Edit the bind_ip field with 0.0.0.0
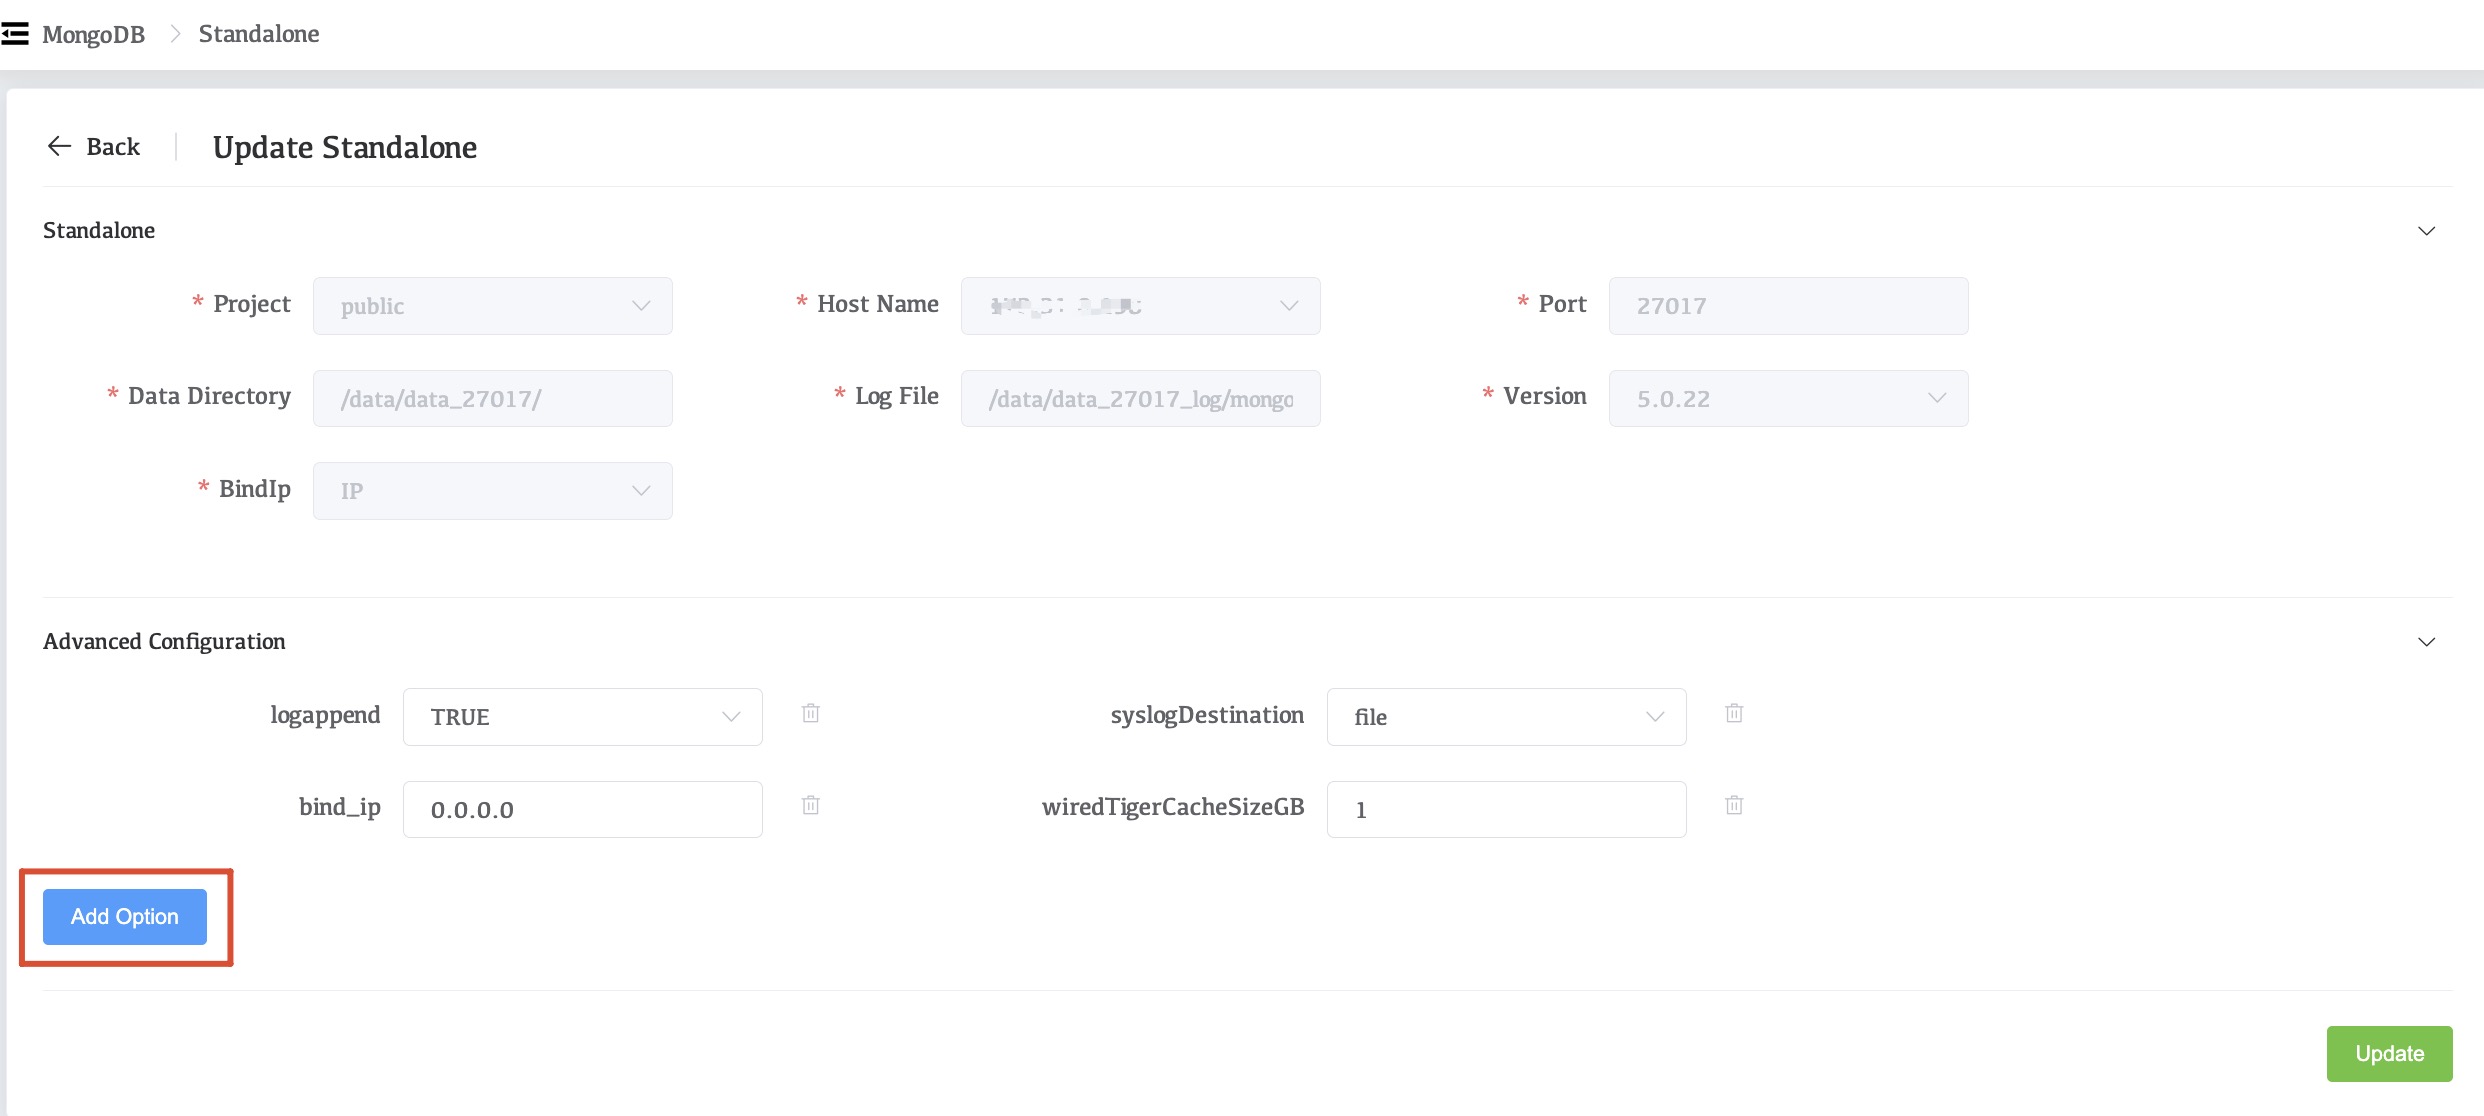 click(x=583, y=810)
